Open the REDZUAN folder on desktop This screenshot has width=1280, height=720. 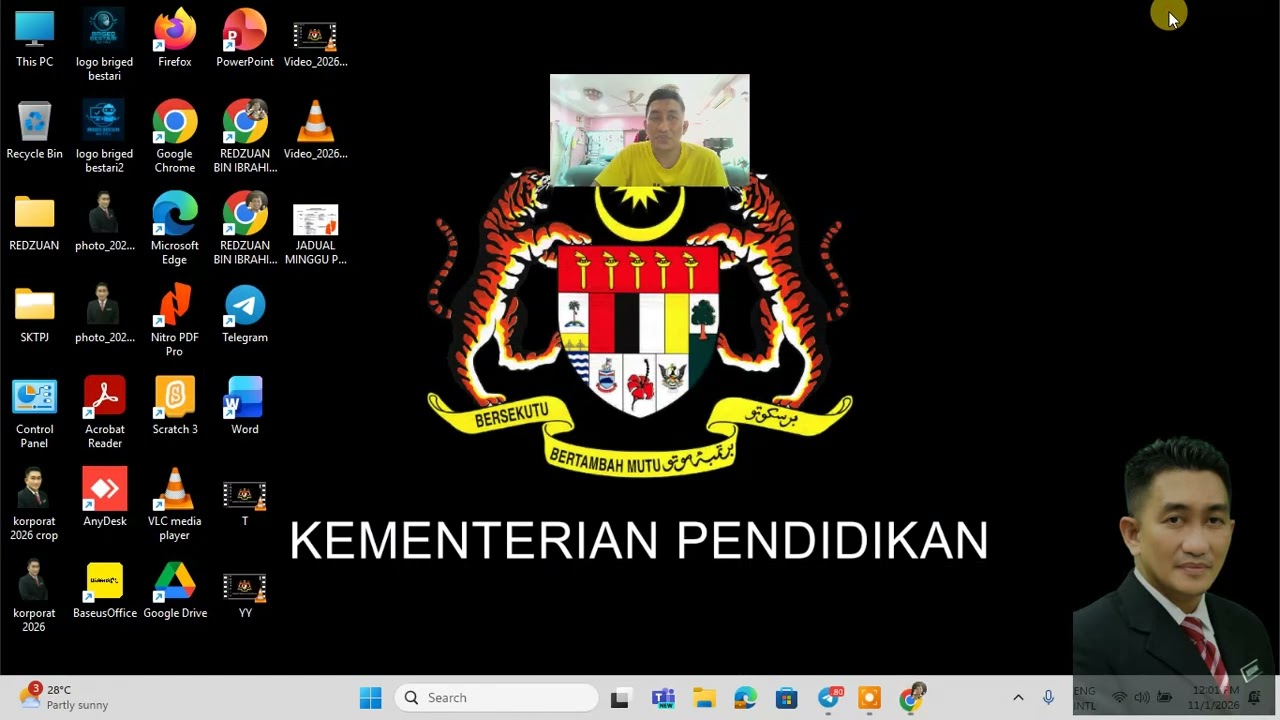pos(34,223)
